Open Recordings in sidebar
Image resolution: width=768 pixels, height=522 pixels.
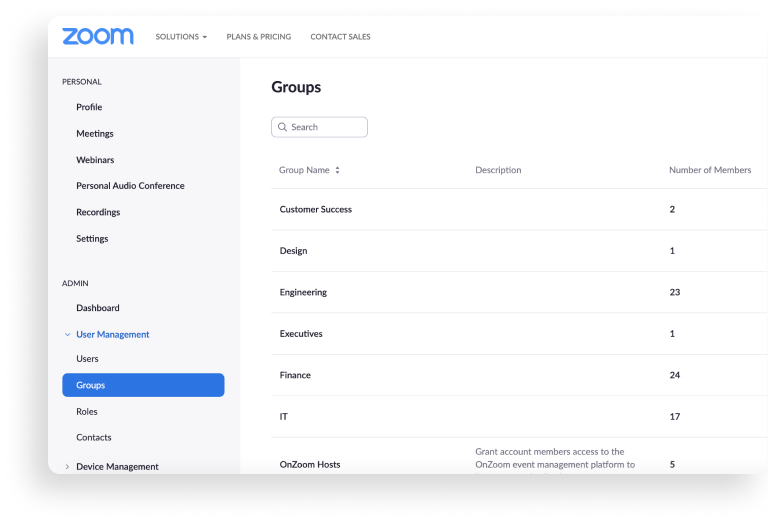98,212
